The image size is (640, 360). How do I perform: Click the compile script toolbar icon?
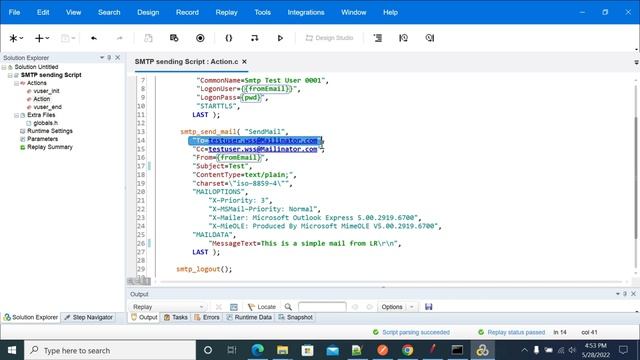coord(254,38)
